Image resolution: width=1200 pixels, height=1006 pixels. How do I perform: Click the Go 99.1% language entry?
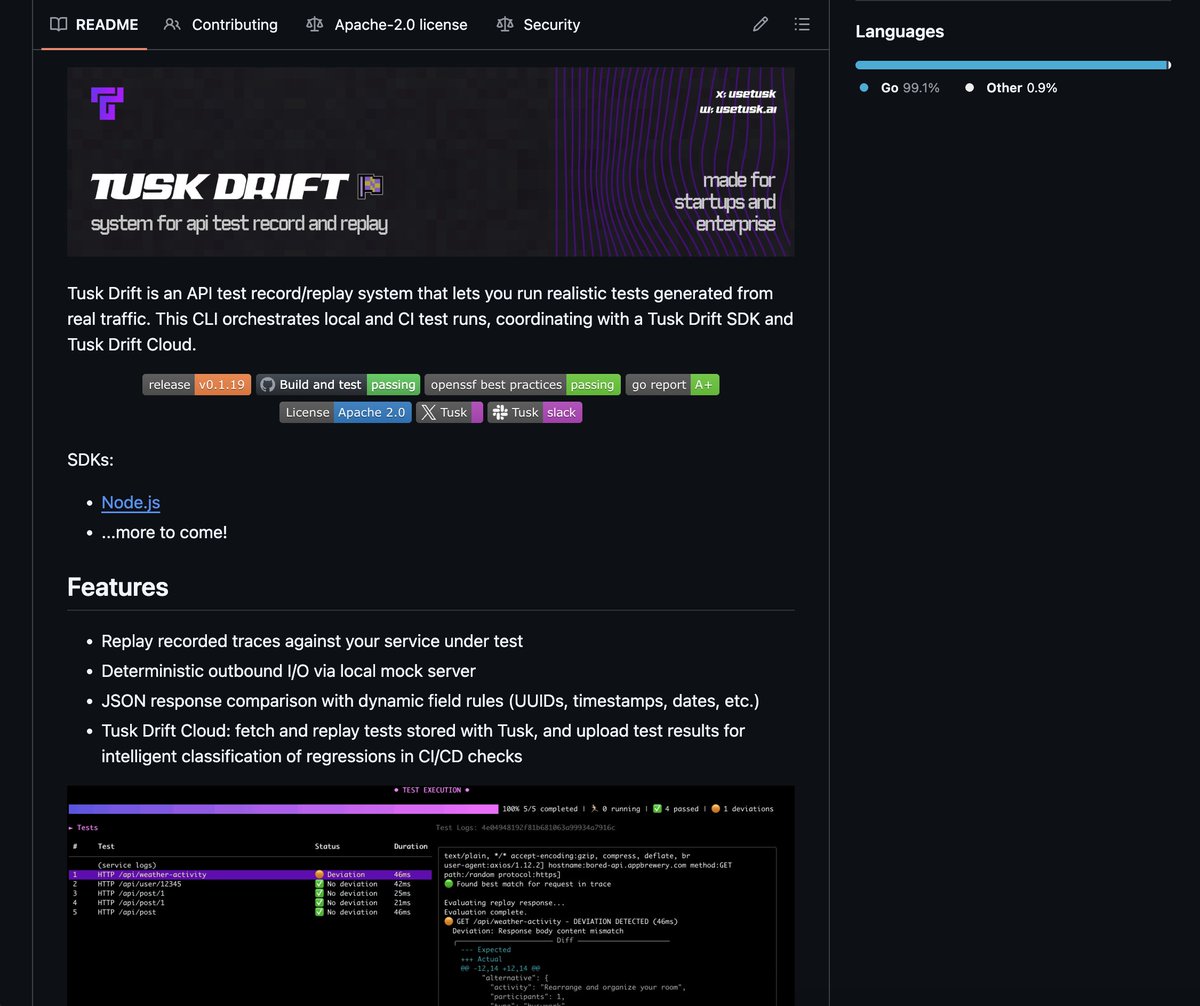click(x=900, y=88)
